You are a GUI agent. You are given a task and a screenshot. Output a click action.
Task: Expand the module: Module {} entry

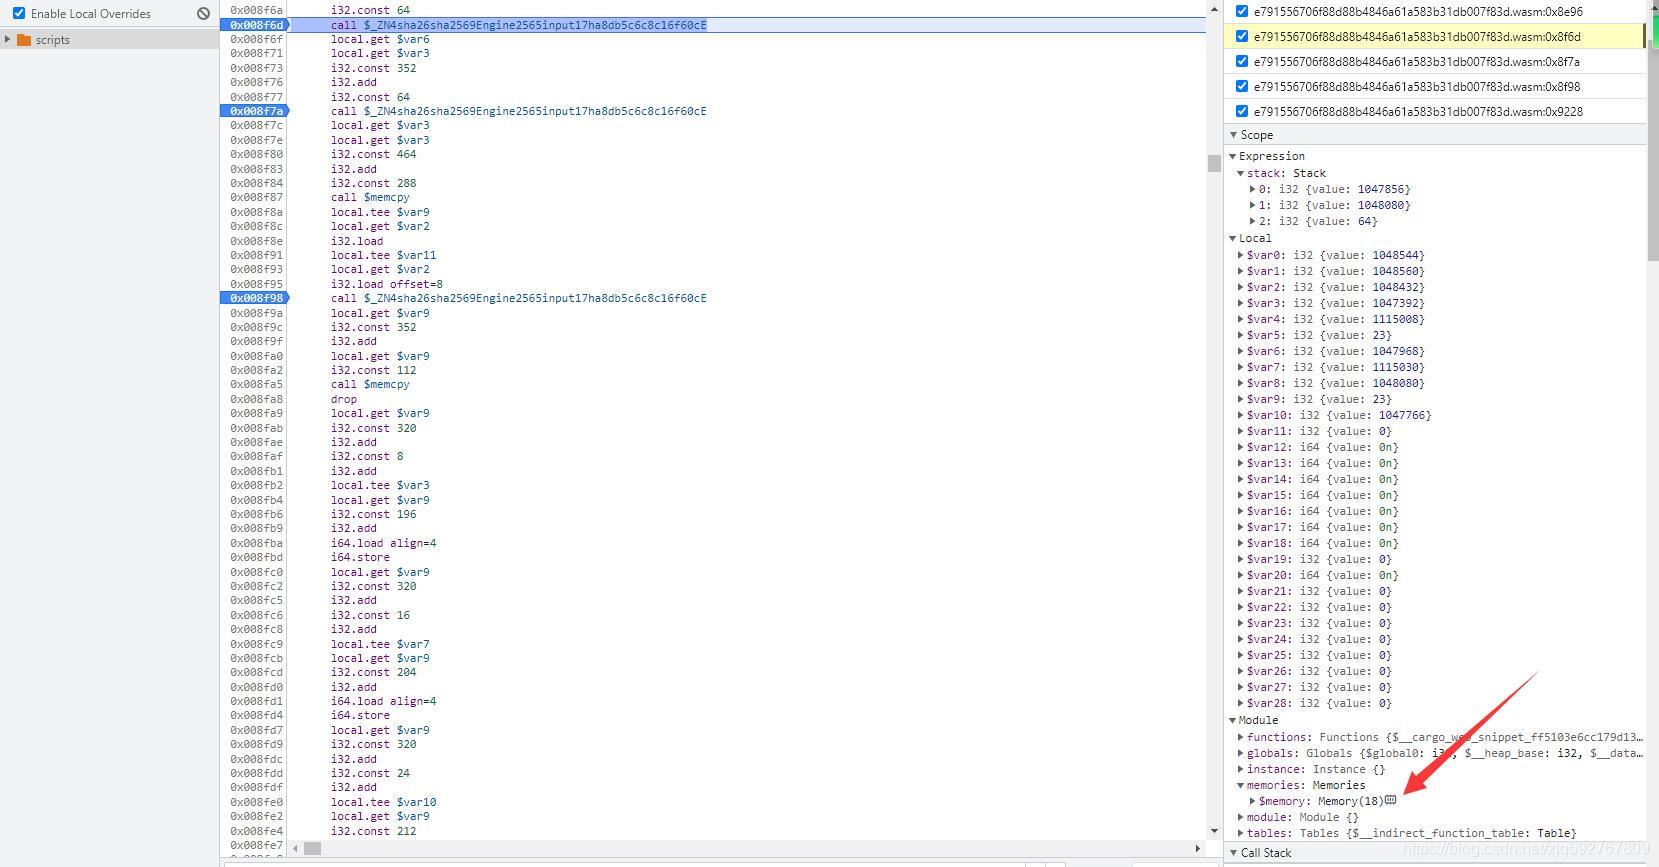1241,817
